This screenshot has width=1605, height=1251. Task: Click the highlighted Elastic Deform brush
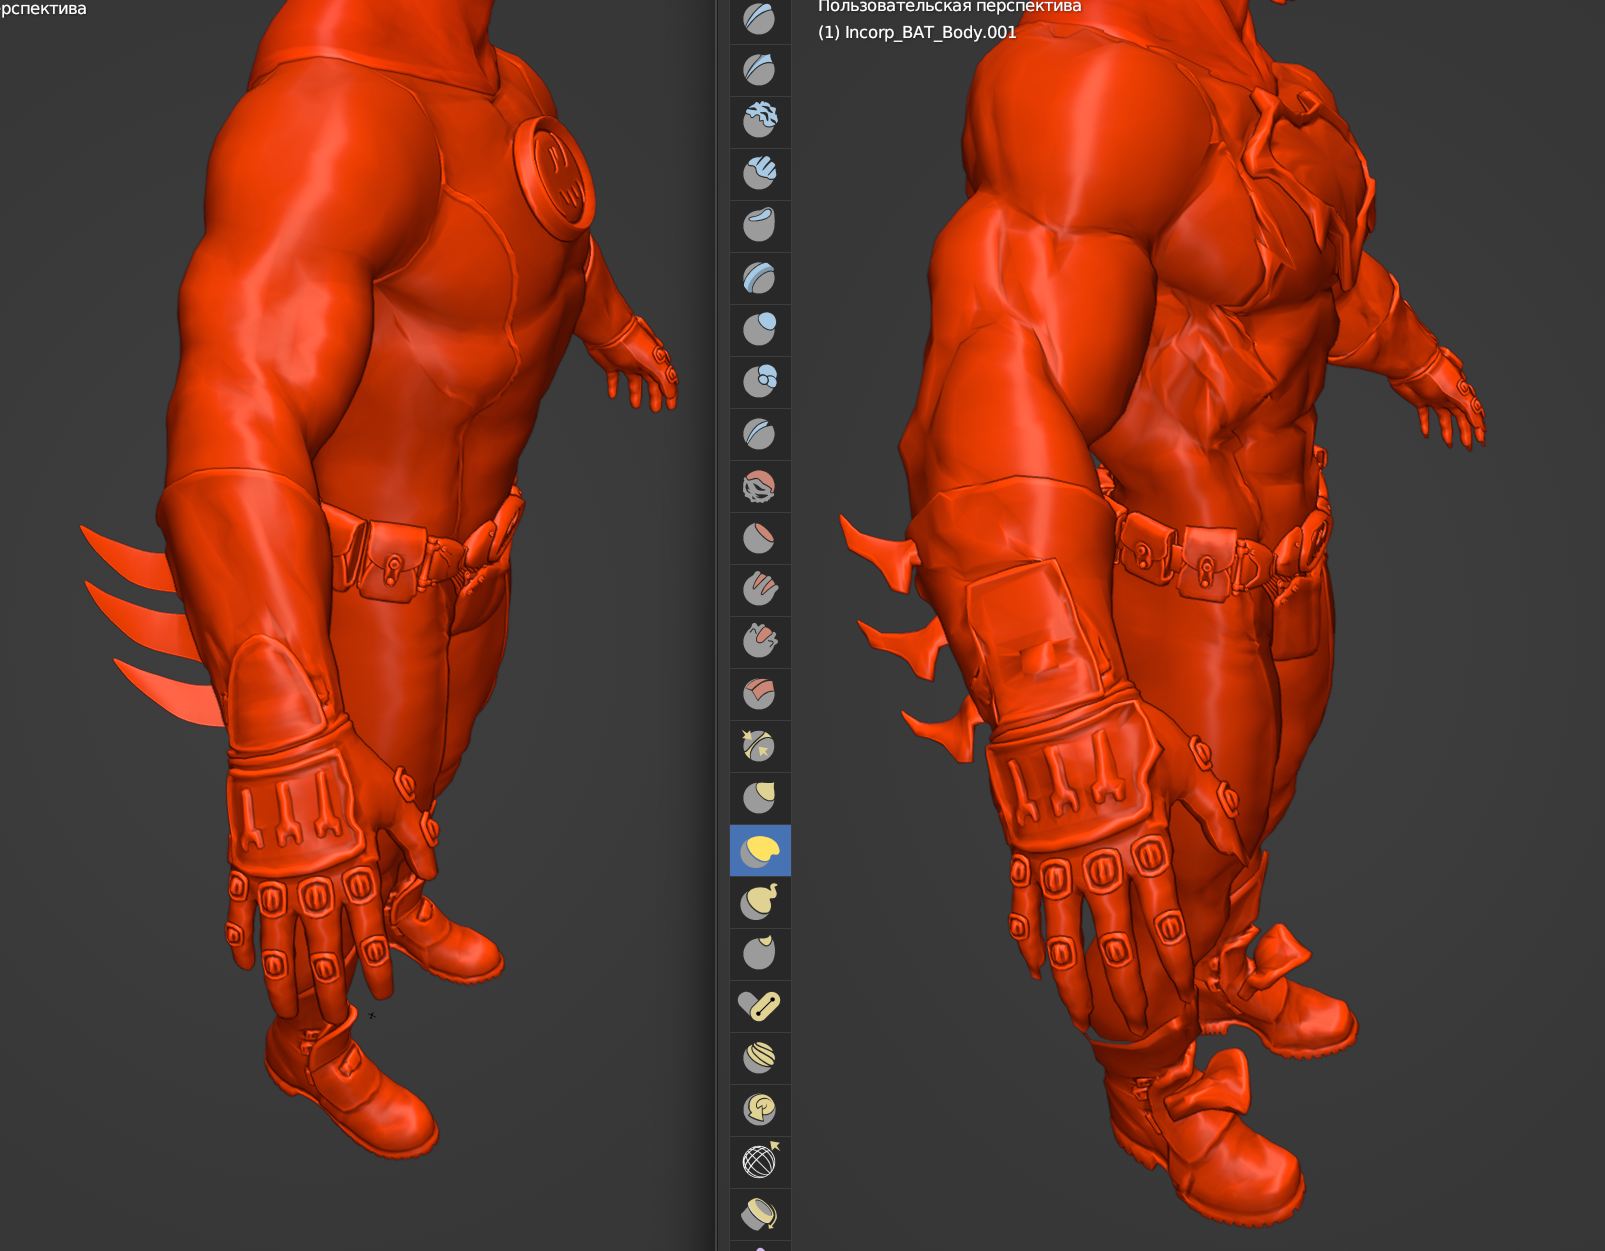[760, 851]
